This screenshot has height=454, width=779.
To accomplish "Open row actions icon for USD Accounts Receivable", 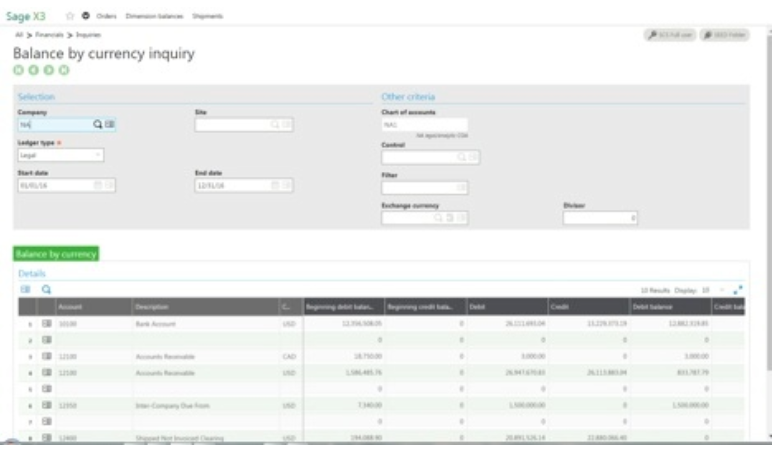I will tap(47, 373).
